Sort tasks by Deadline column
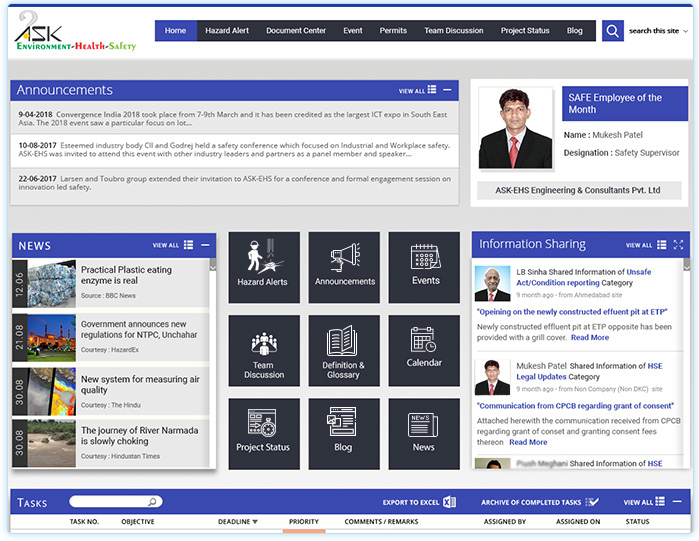699x541 pixels. point(238,522)
